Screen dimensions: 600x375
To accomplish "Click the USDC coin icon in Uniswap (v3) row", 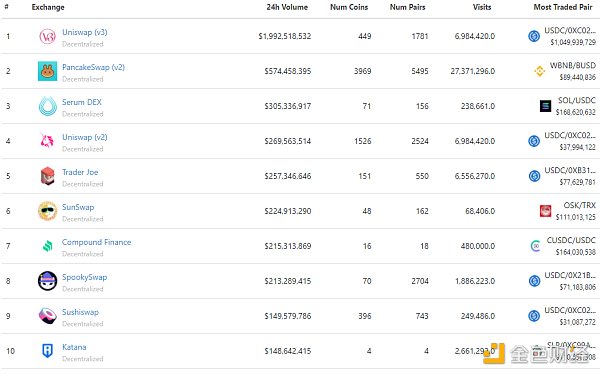I will coord(534,36).
